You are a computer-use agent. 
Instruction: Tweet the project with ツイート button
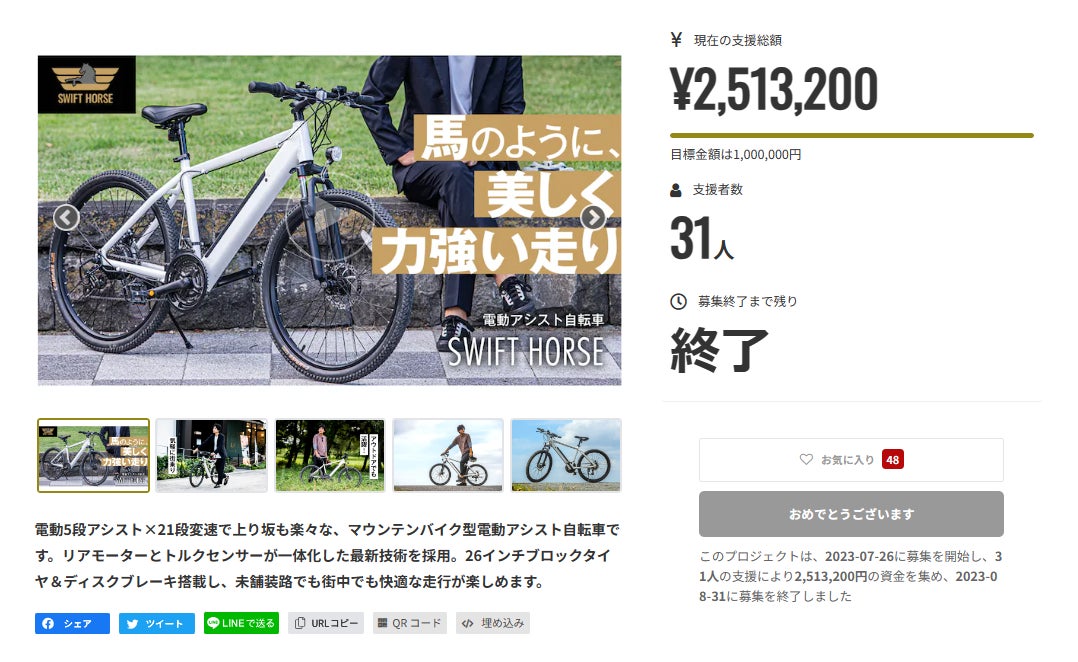tap(157, 624)
